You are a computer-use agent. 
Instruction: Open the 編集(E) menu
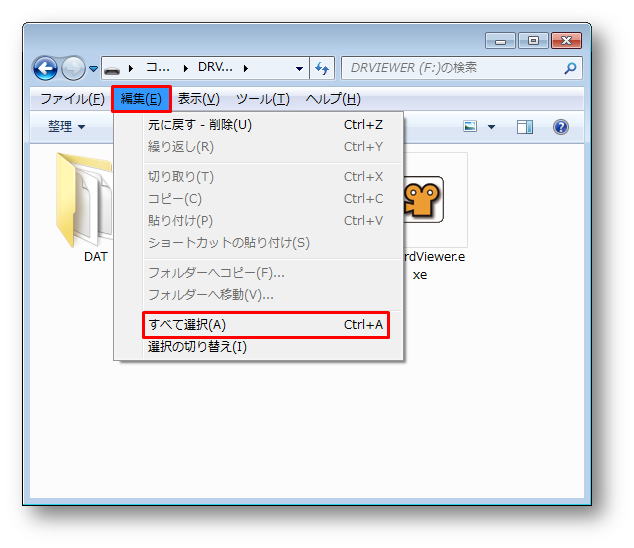tap(141, 99)
